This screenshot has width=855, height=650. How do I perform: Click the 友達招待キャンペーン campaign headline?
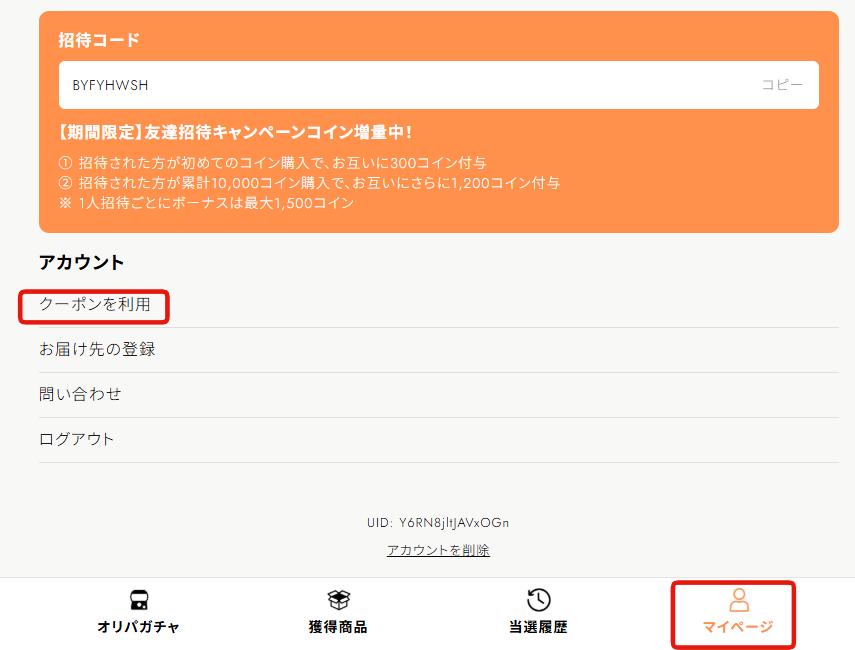pyautogui.click(x=235, y=132)
